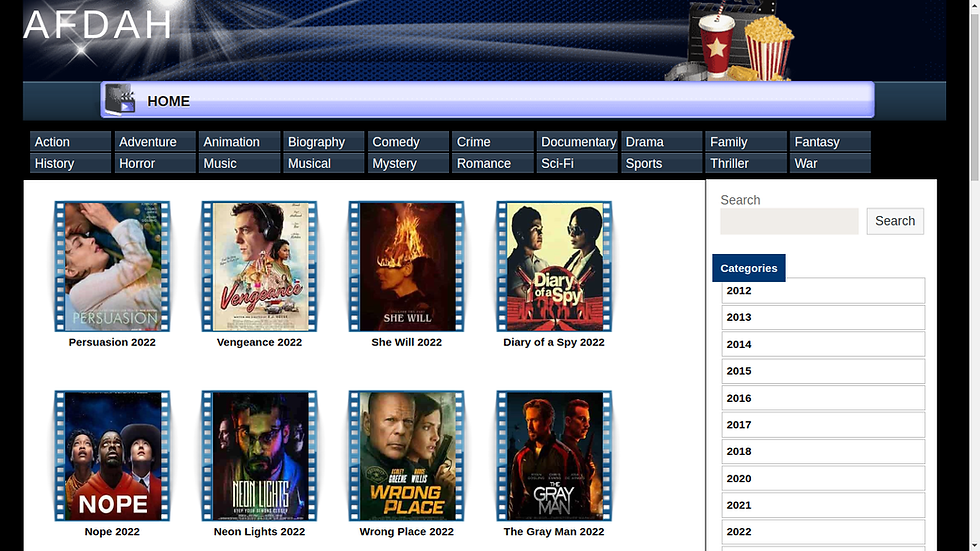Screen dimensions: 980x551
Task: Open the 2014 category
Action: pyautogui.click(x=823, y=344)
